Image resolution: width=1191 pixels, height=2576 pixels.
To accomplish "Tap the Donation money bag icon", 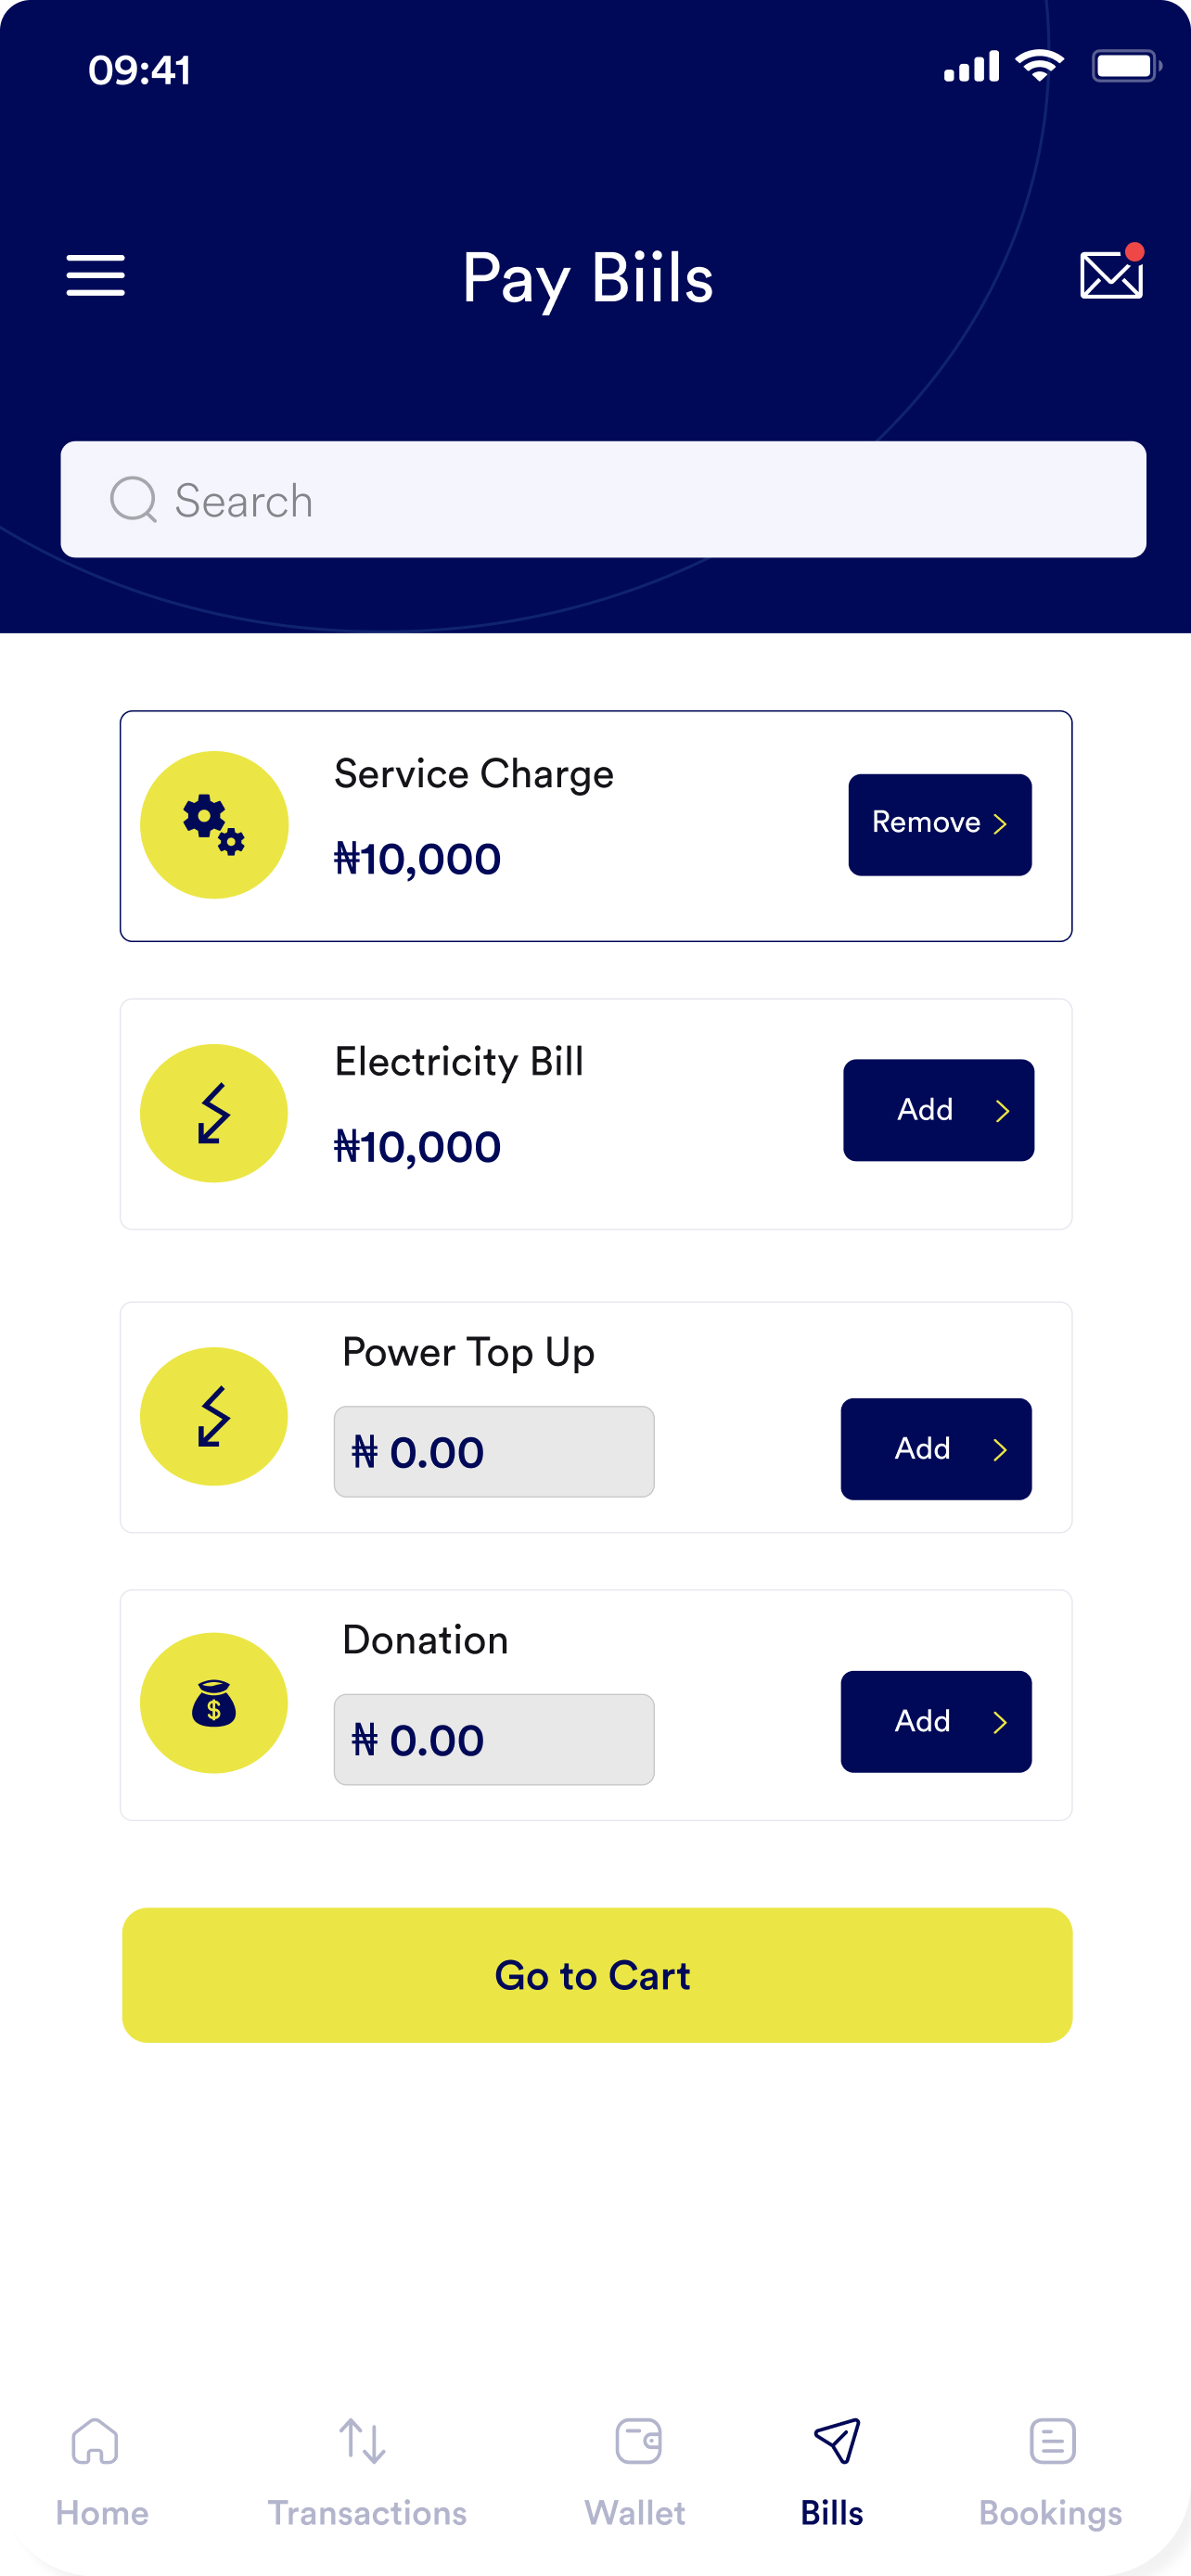I will point(214,1703).
